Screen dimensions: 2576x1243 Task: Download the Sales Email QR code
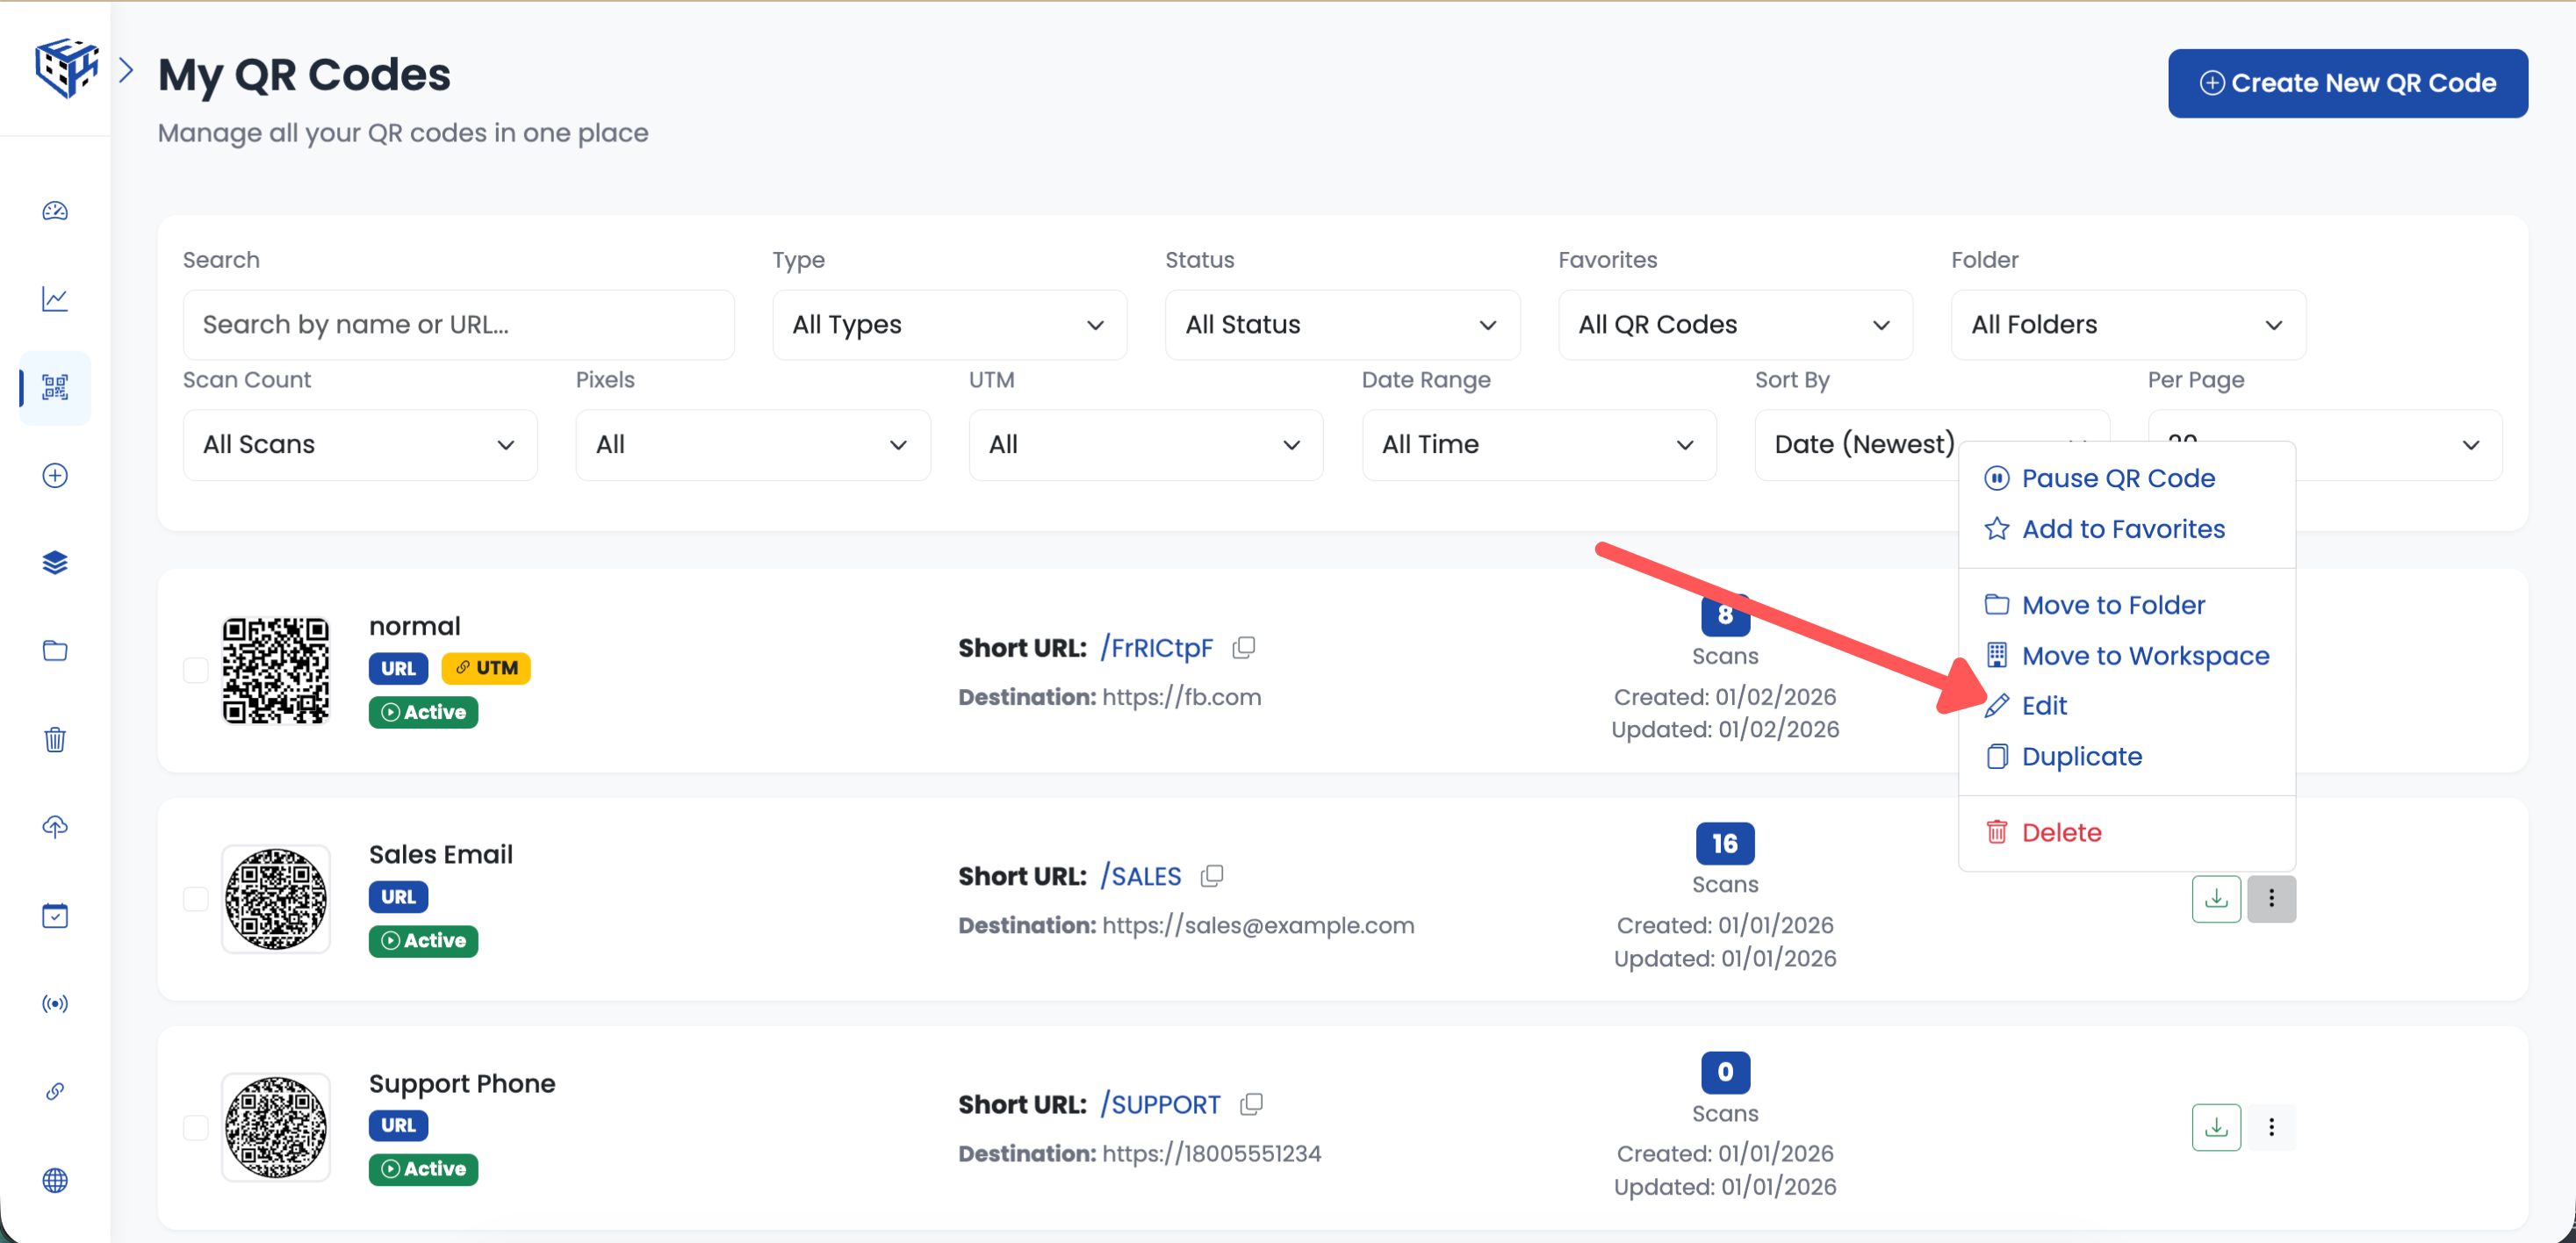point(2215,898)
